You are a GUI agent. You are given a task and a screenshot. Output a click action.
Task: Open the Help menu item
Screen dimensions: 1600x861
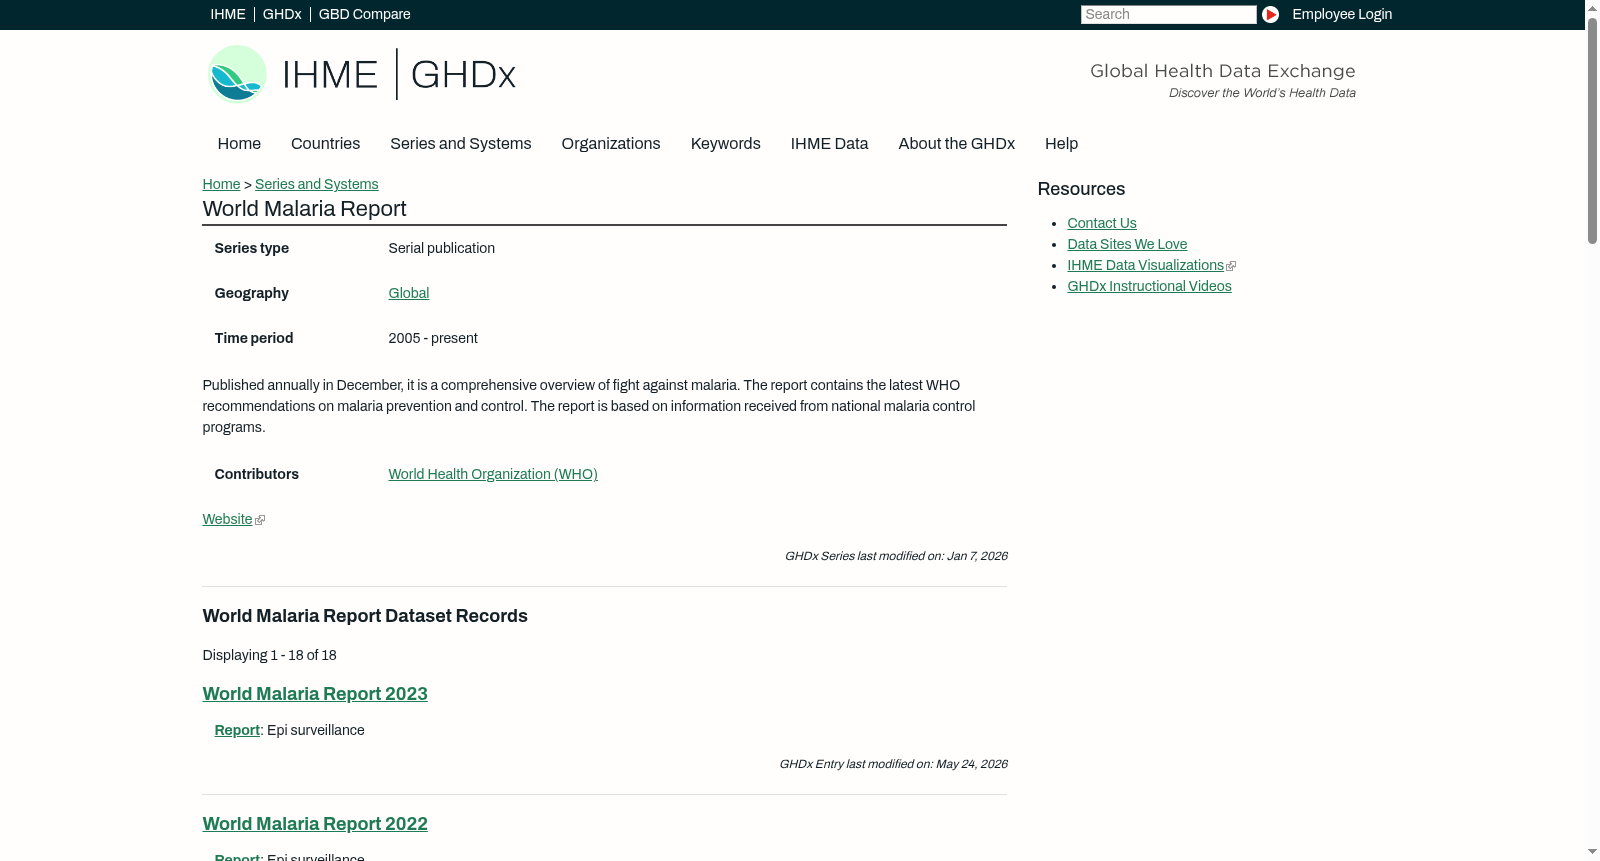tap(1061, 144)
